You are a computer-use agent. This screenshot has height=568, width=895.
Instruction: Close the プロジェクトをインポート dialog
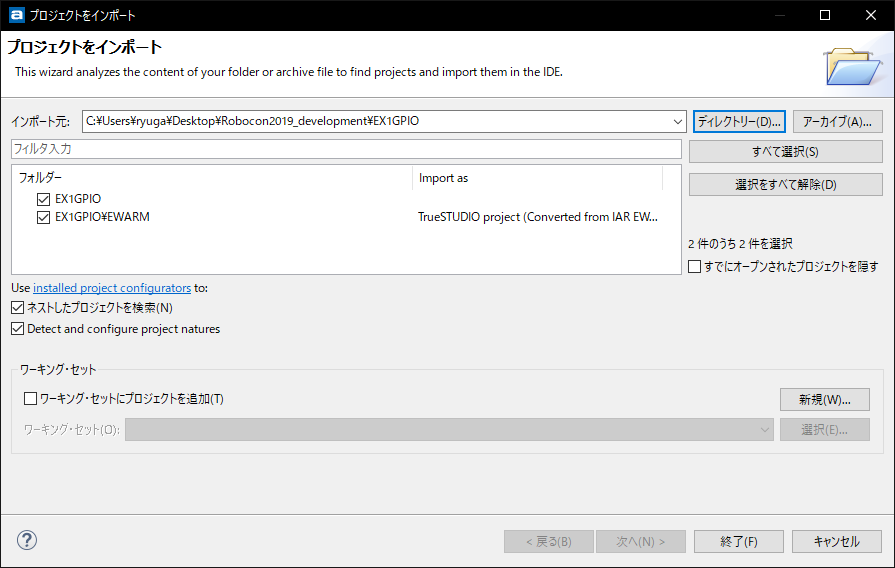tap(870, 15)
